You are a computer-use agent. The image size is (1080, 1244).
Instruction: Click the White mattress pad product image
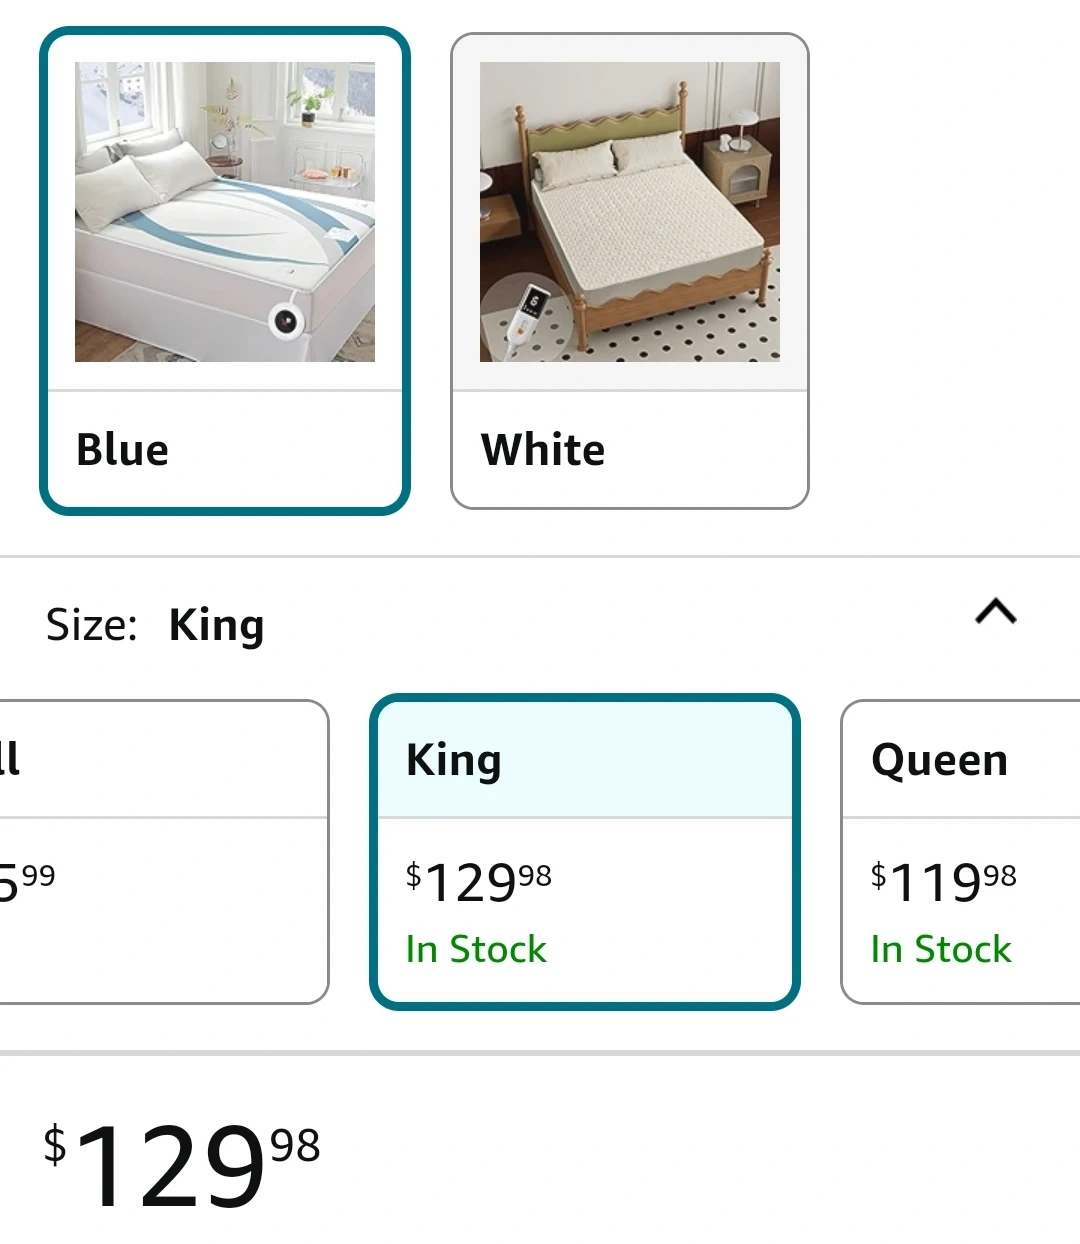[629, 211]
